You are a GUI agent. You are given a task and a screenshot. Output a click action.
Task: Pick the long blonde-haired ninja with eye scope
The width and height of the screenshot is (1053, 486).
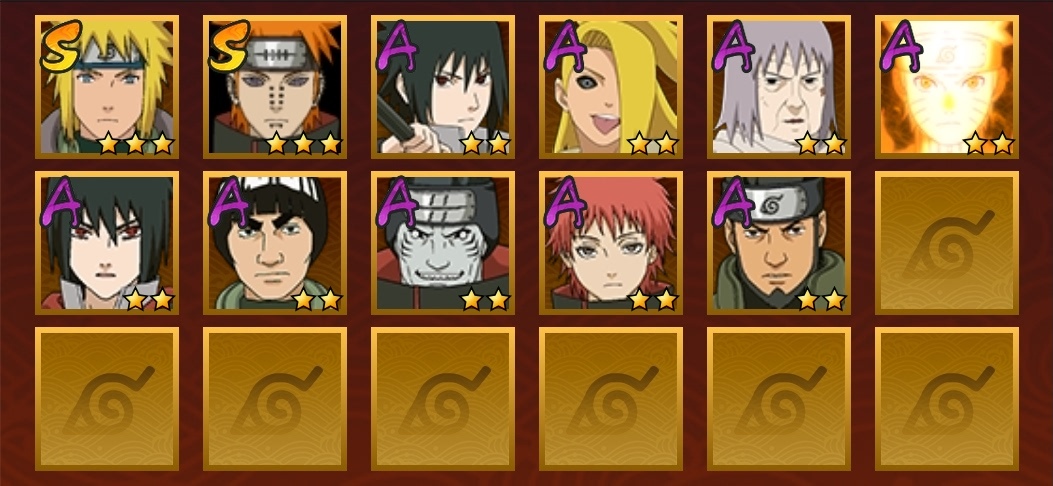pyautogui.click(x=610, y=87)
